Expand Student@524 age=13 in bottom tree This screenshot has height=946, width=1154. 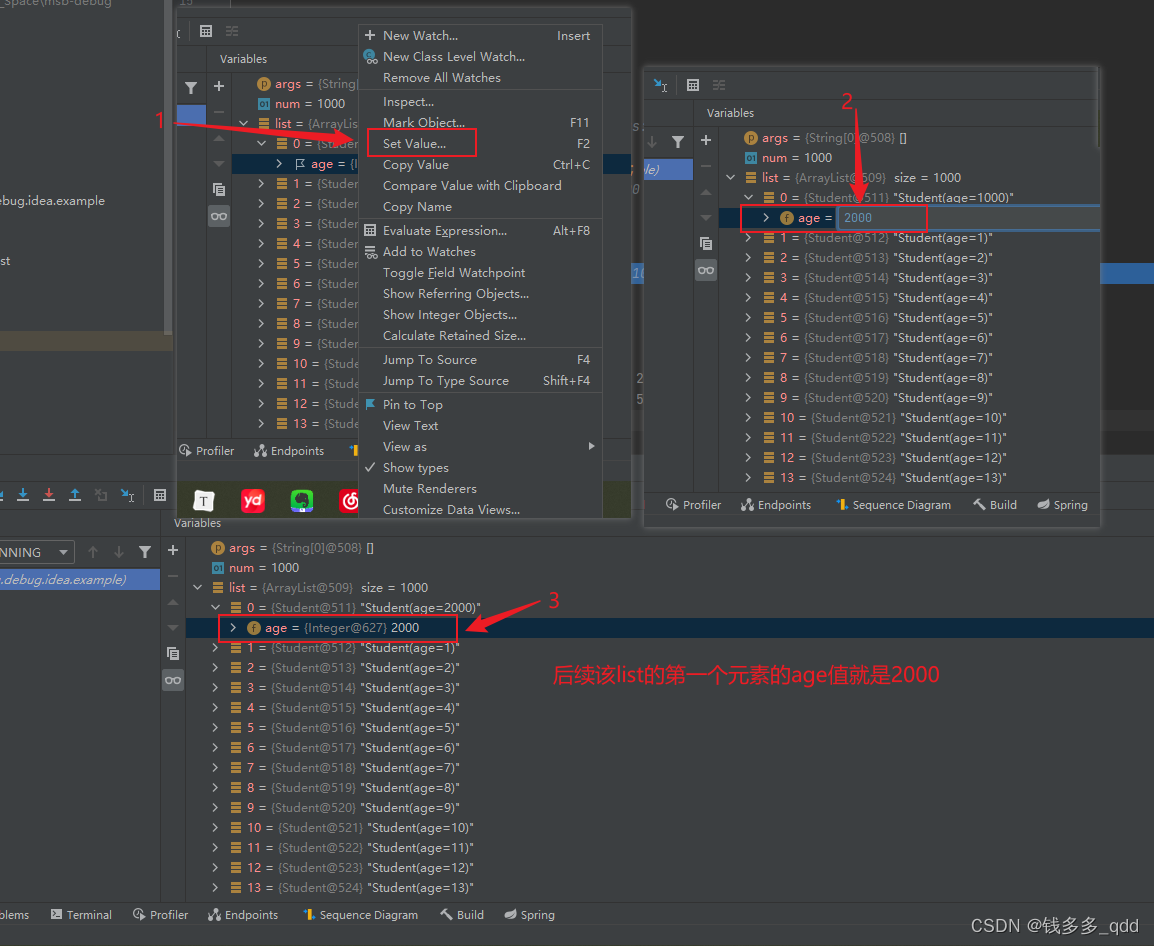pyautogui.click(x=216, y=887)
